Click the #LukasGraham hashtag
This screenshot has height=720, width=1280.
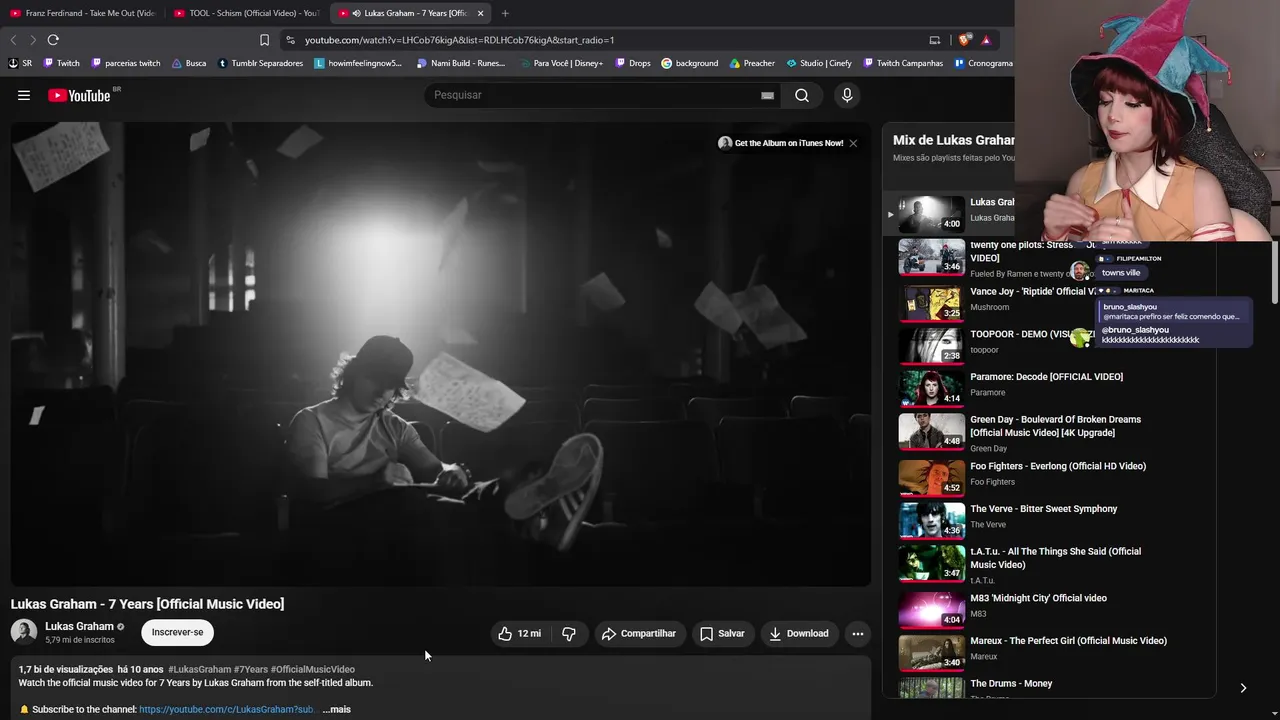coord(200,669)
